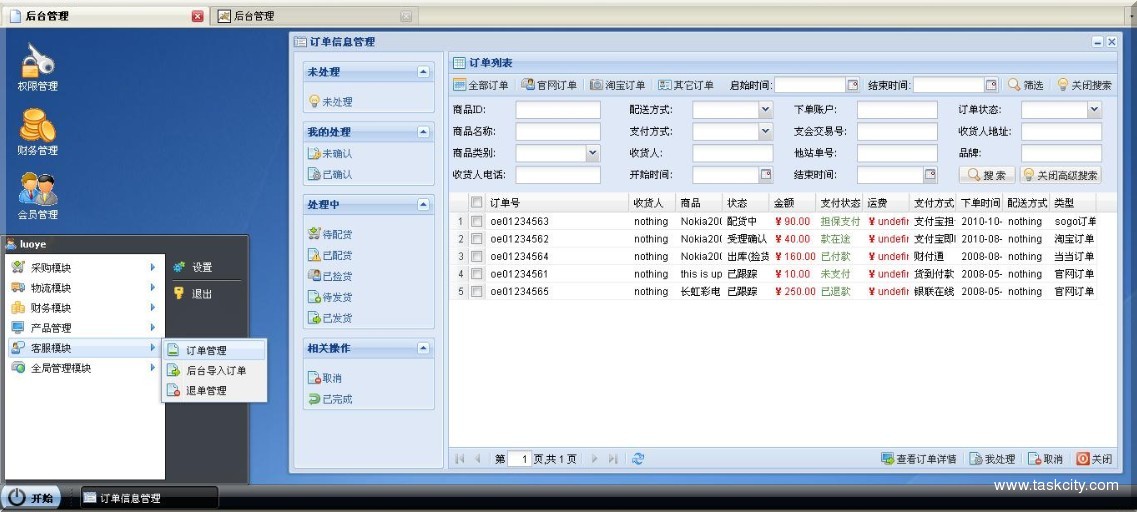
Task: Open the 配送方式 dropdown
Action: click(766, 110)
